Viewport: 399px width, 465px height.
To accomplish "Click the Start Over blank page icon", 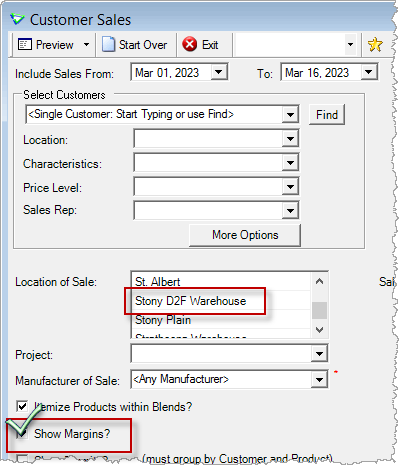I will coord(108,44).
